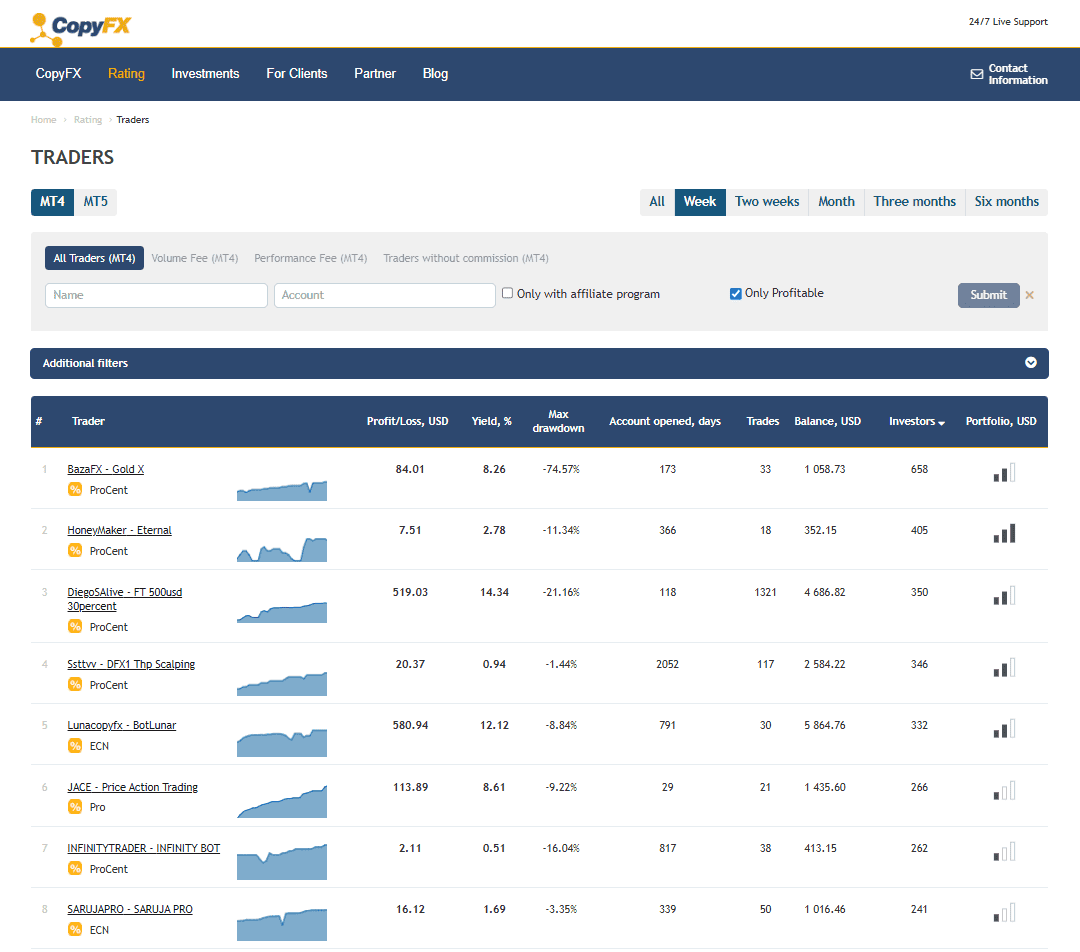The width and height of the screenshot is (1080, 952).
Task: Switch to the MT4 tab
Action: pos(52,202)
